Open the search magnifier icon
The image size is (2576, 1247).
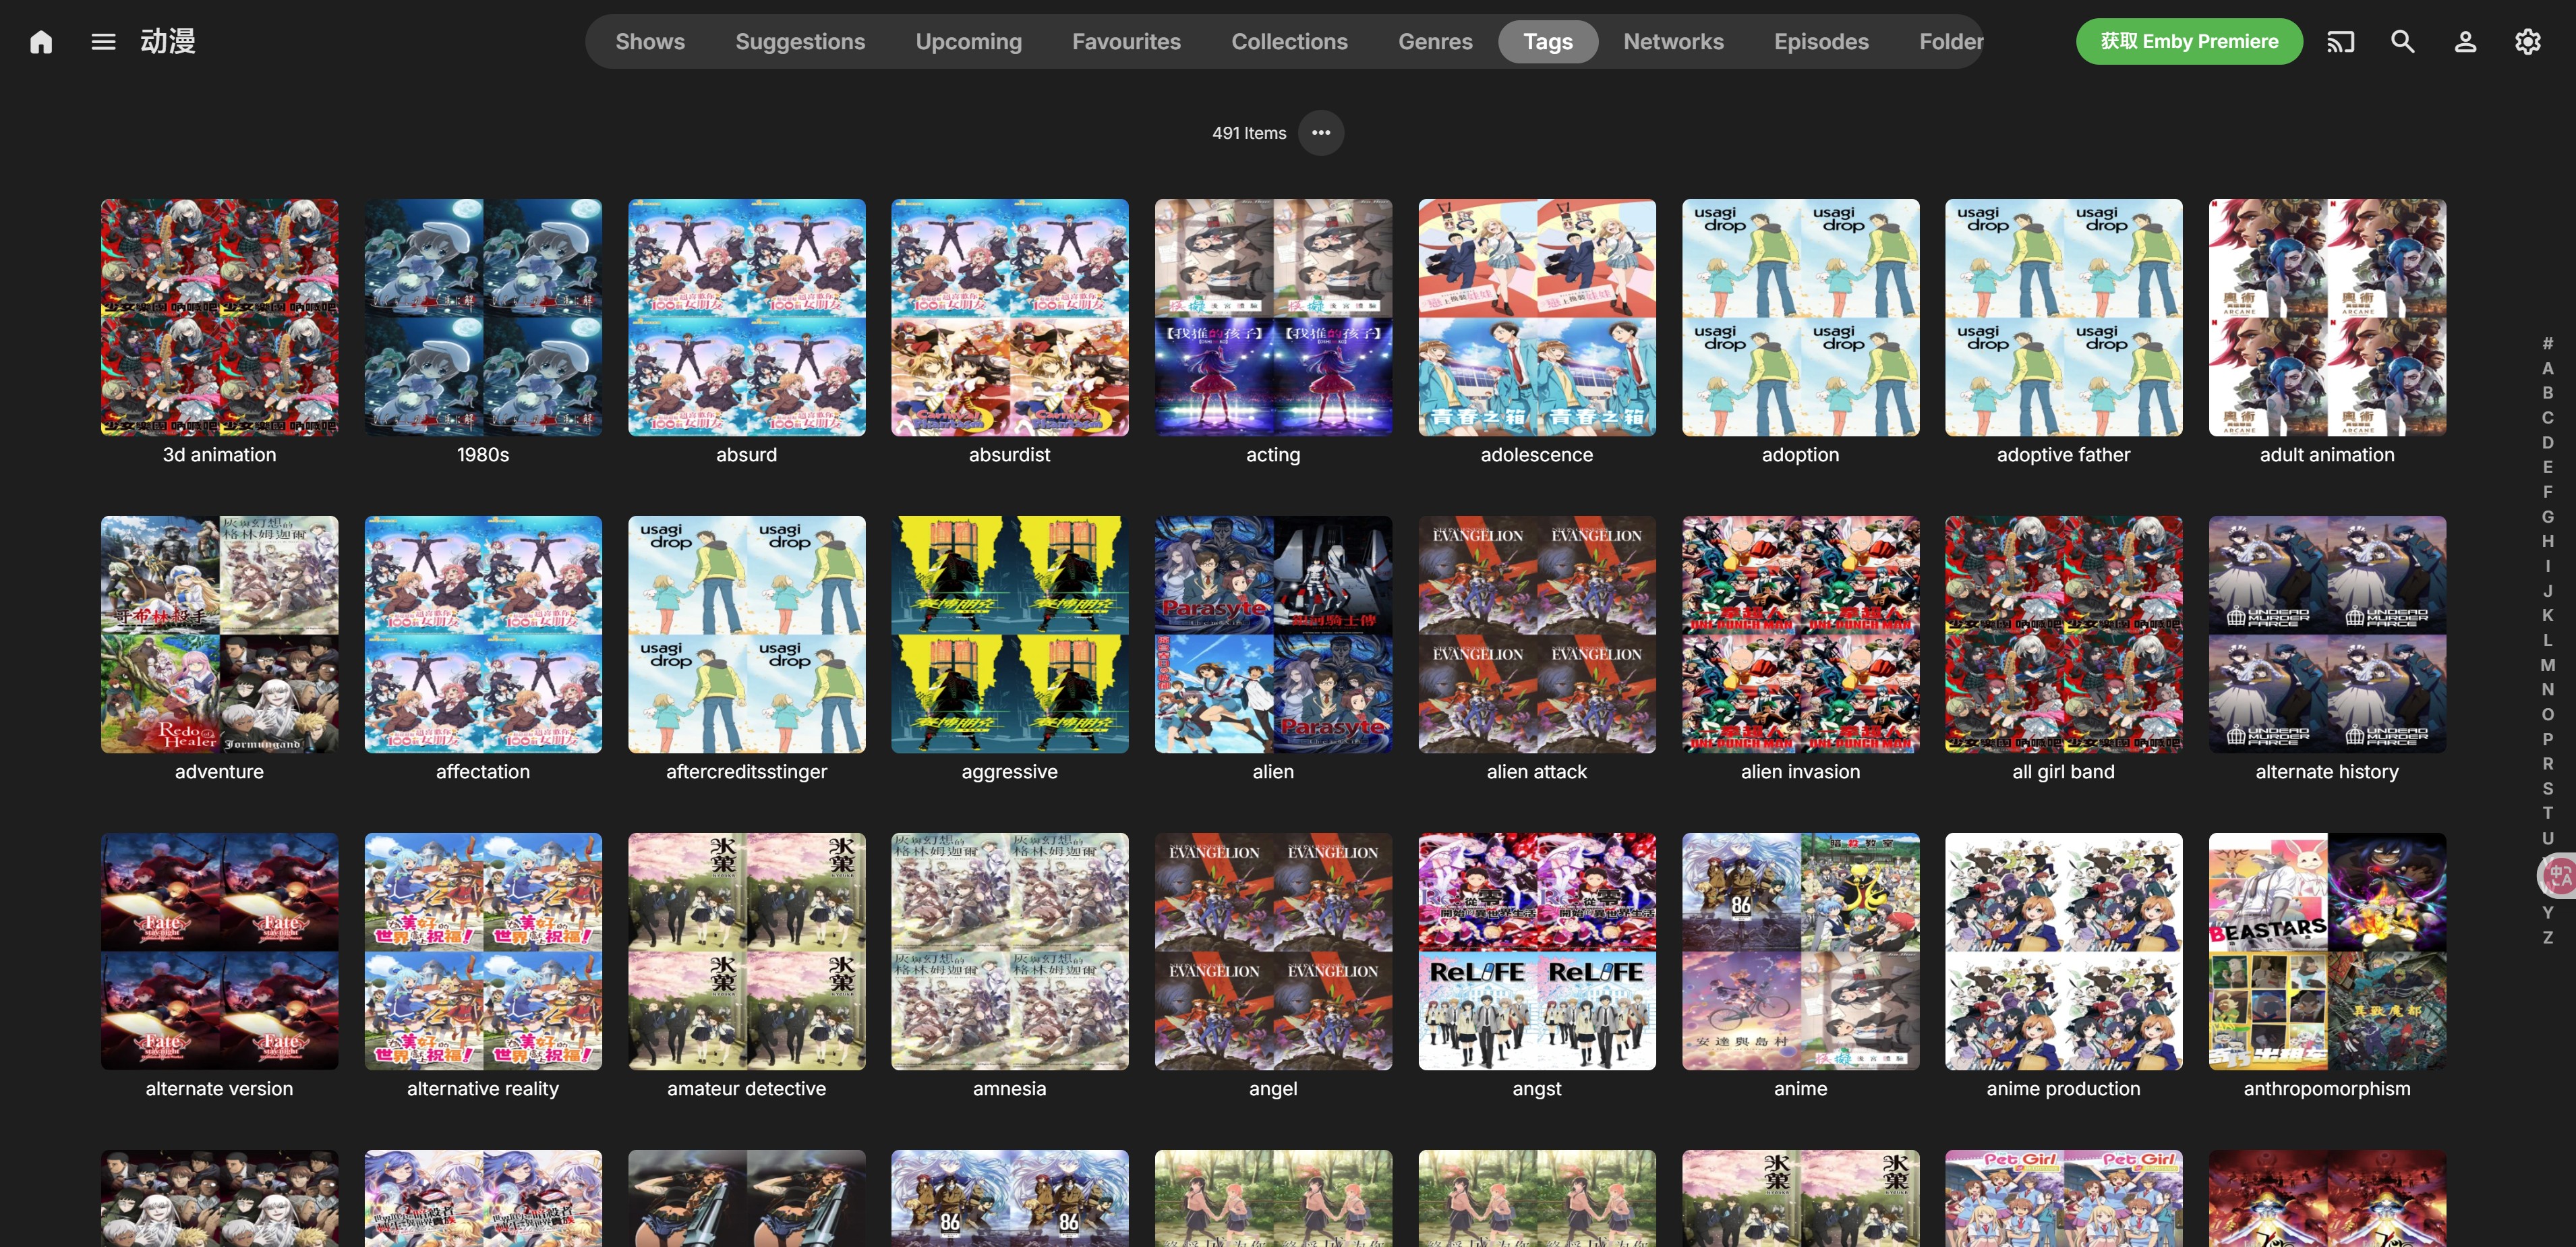click(2402, 42)
